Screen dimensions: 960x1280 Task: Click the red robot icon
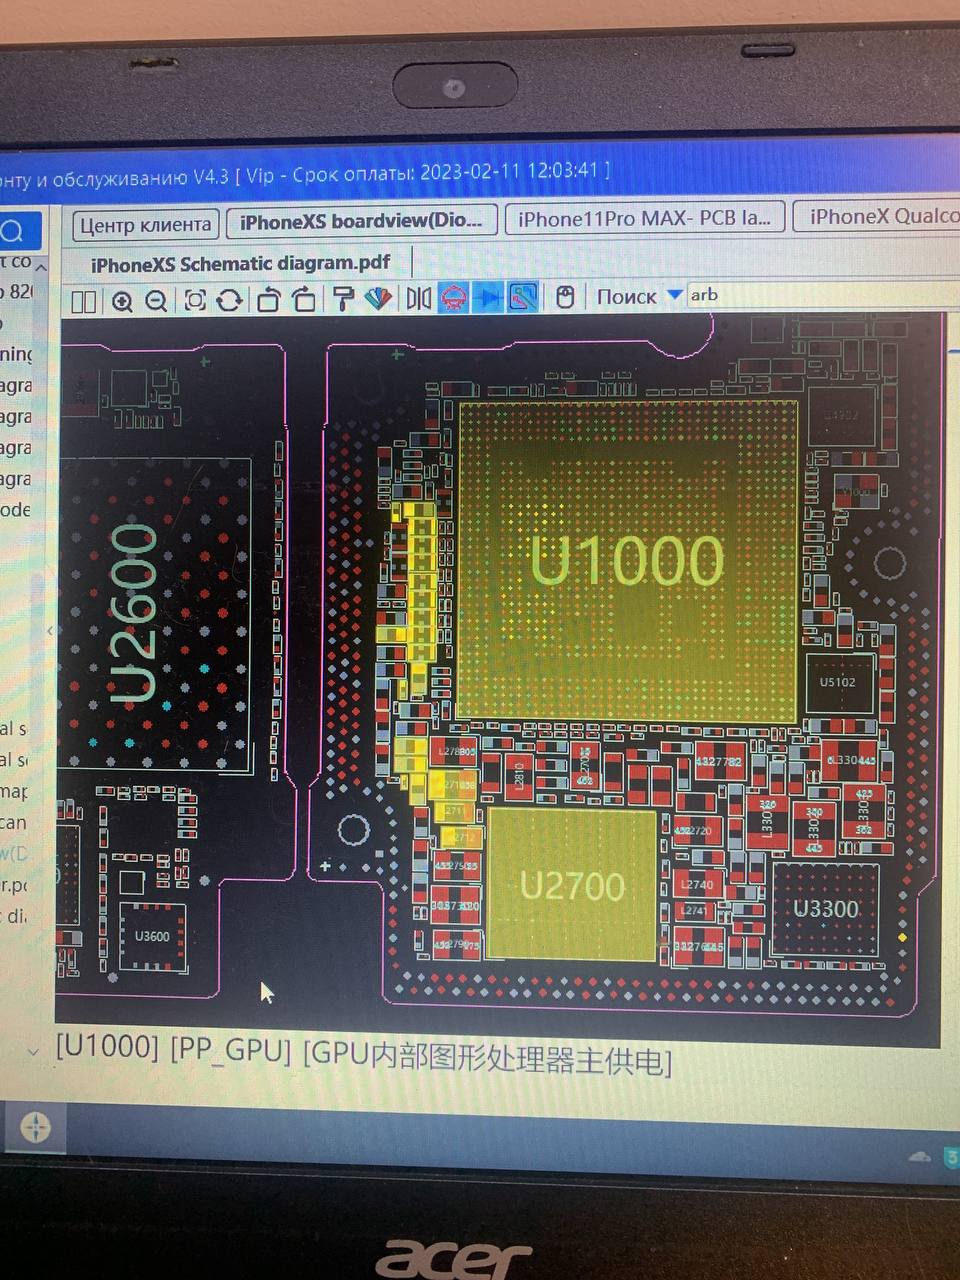454,298
